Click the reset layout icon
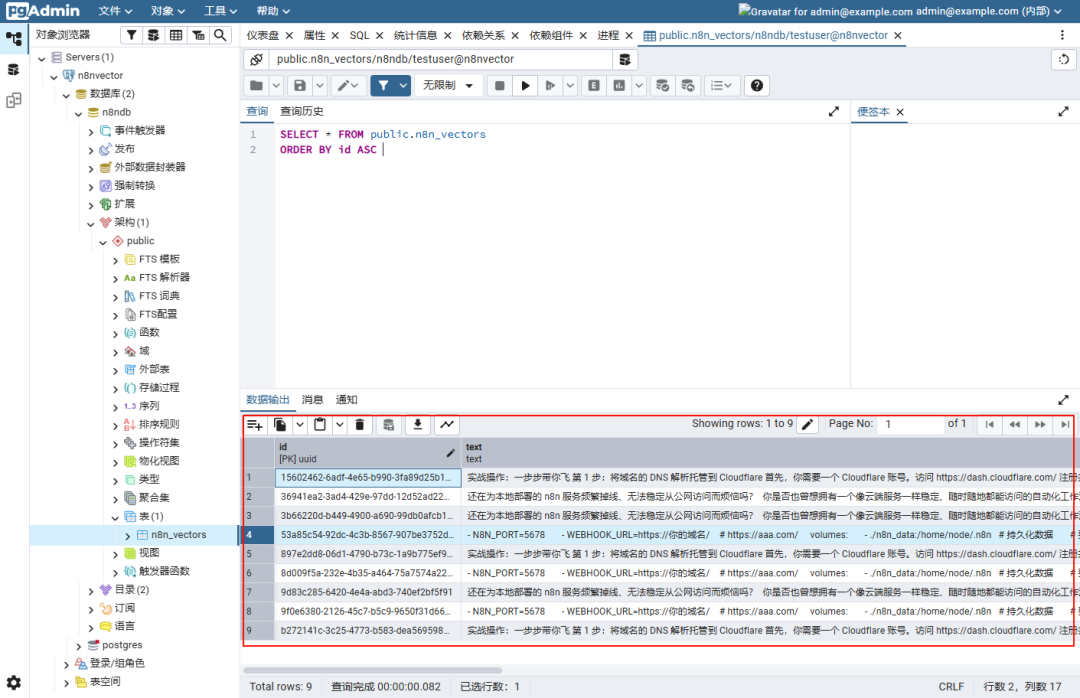The image size is (1080, 698). click(1063, 59)
